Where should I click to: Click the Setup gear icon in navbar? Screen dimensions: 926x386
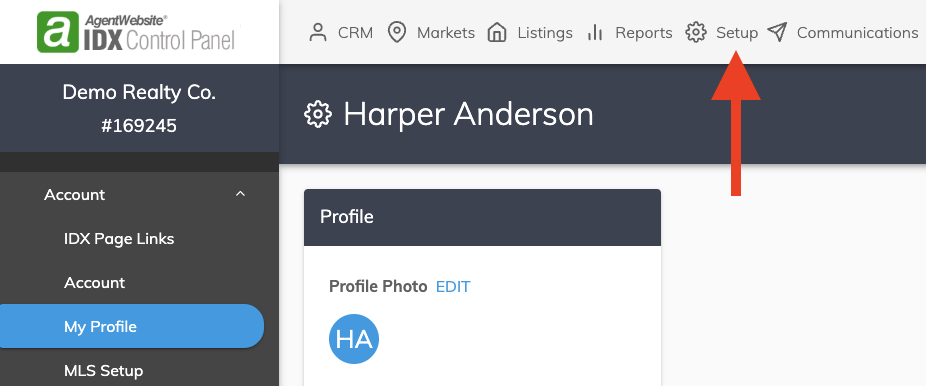coord(696,32)
